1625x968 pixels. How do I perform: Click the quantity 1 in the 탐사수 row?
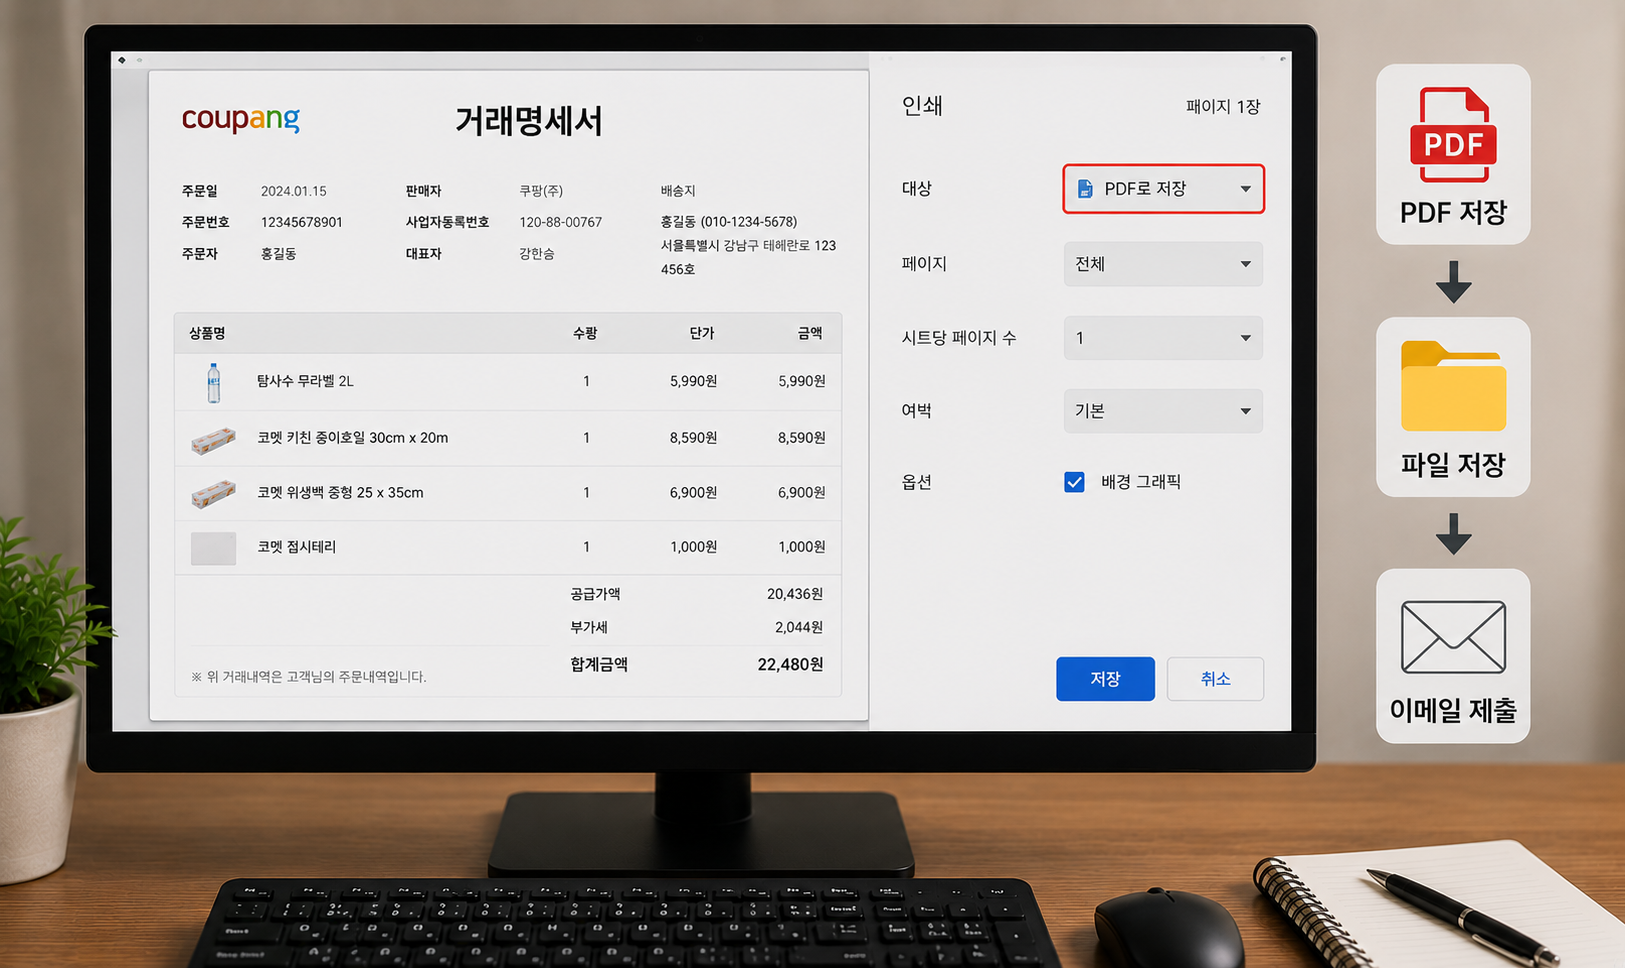coord(586,381)
